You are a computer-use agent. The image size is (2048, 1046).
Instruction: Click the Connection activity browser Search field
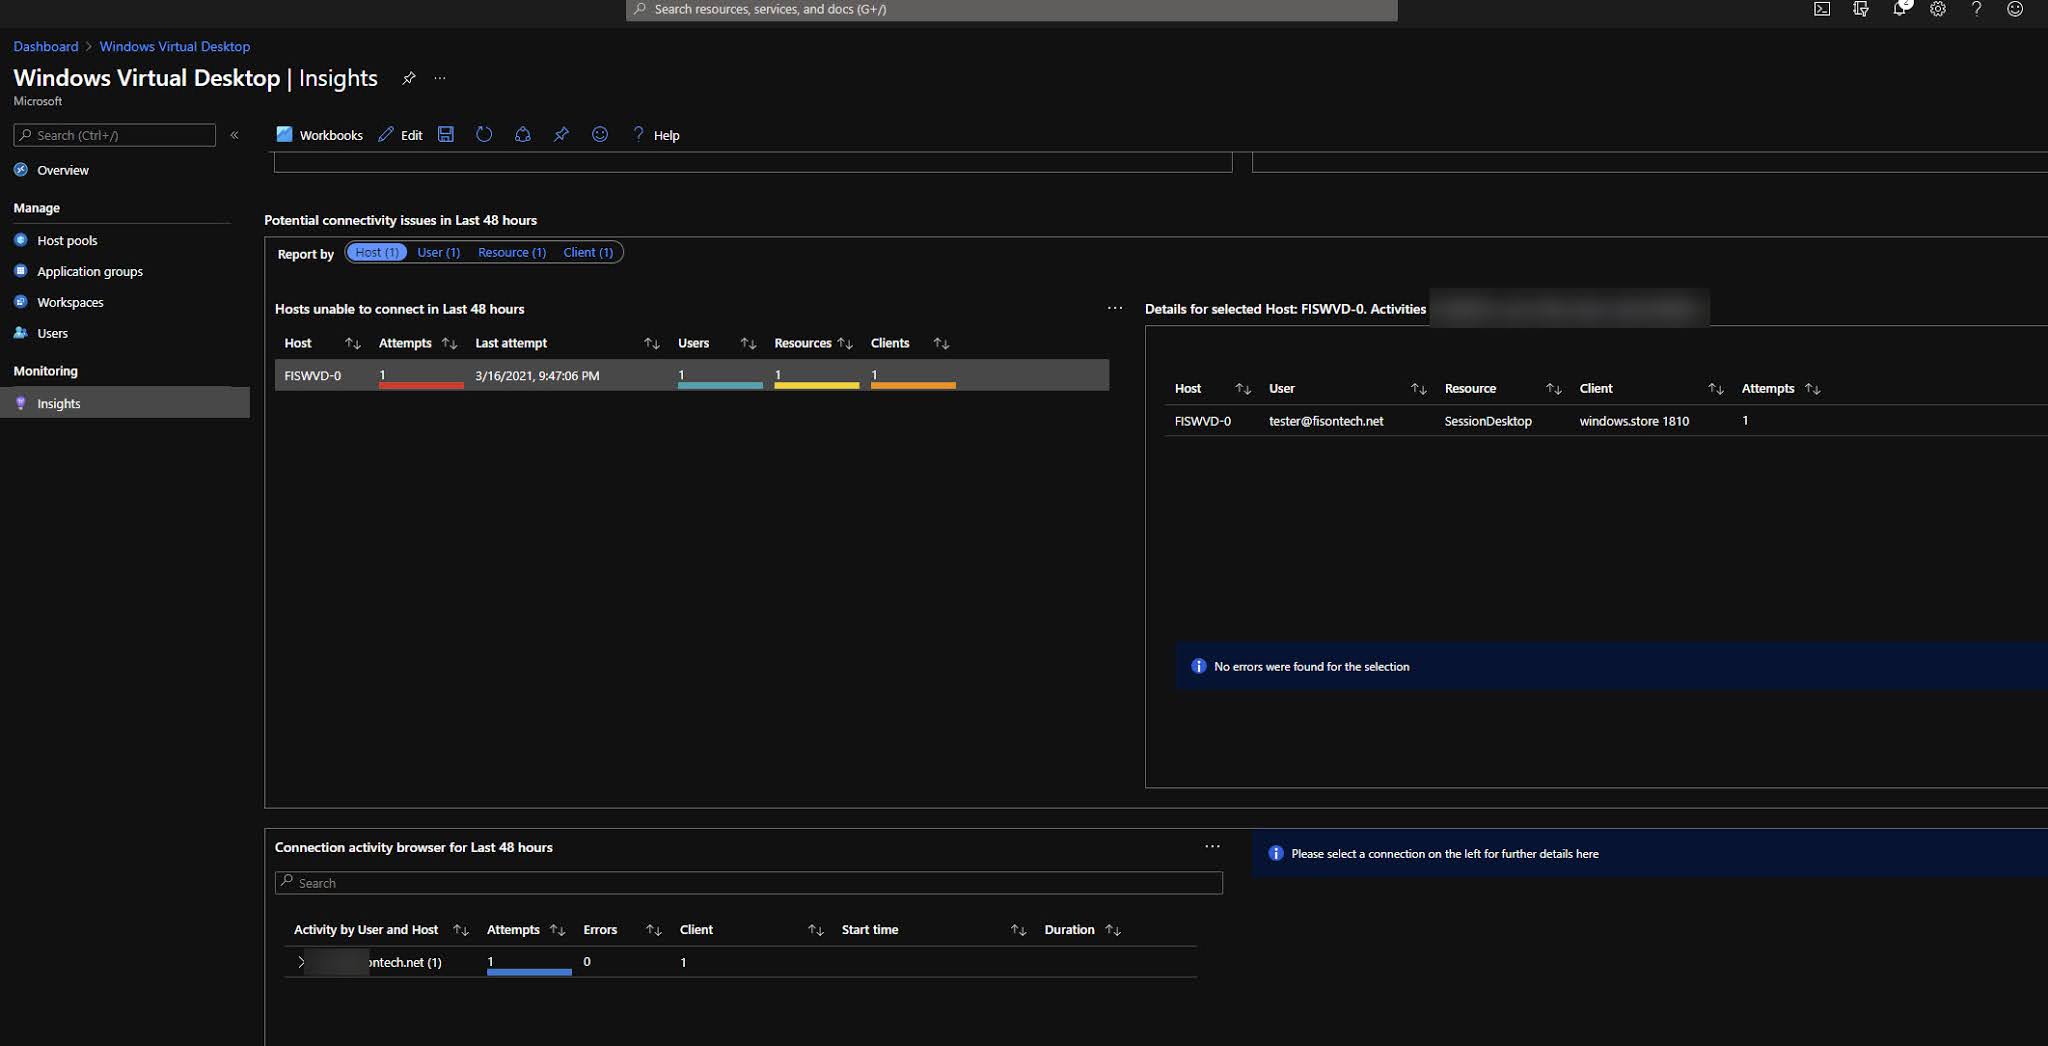tap(749, 883)
